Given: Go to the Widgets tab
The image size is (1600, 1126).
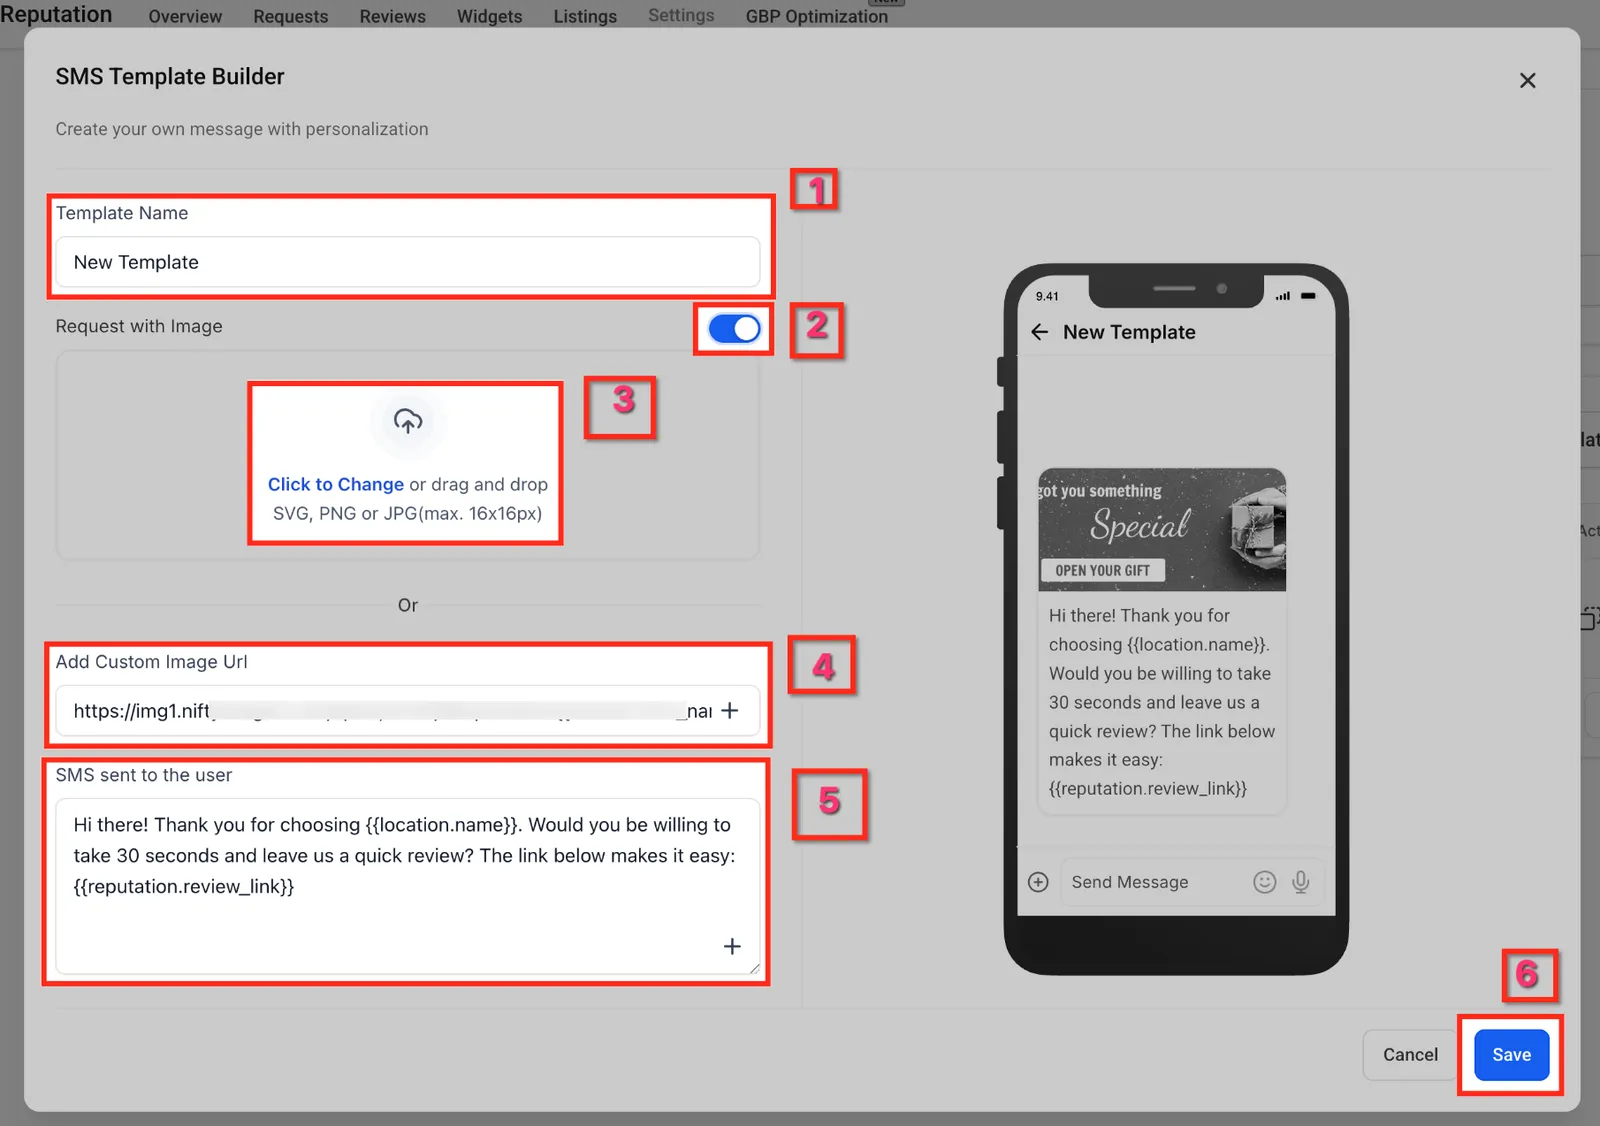Looking at the screenshot, I should coord(489,16).
